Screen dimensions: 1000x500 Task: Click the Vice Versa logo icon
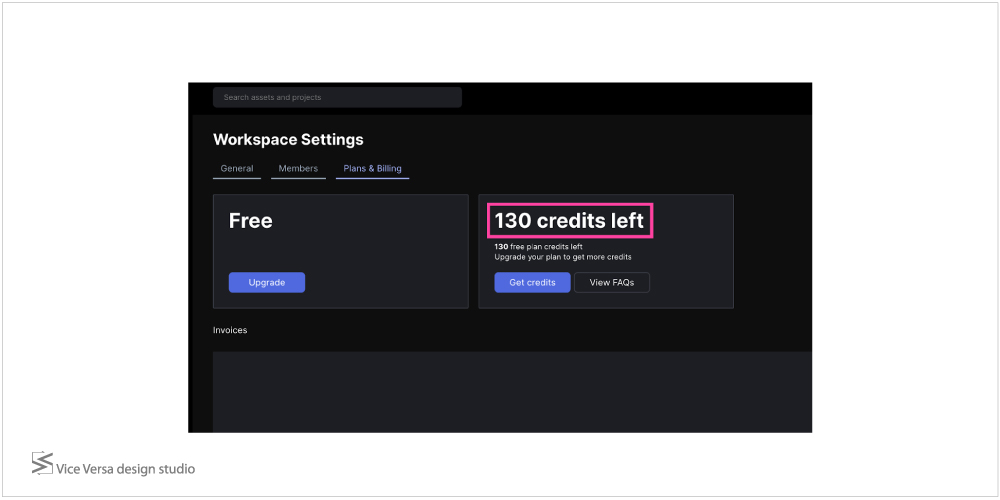(x=42, y=463)
